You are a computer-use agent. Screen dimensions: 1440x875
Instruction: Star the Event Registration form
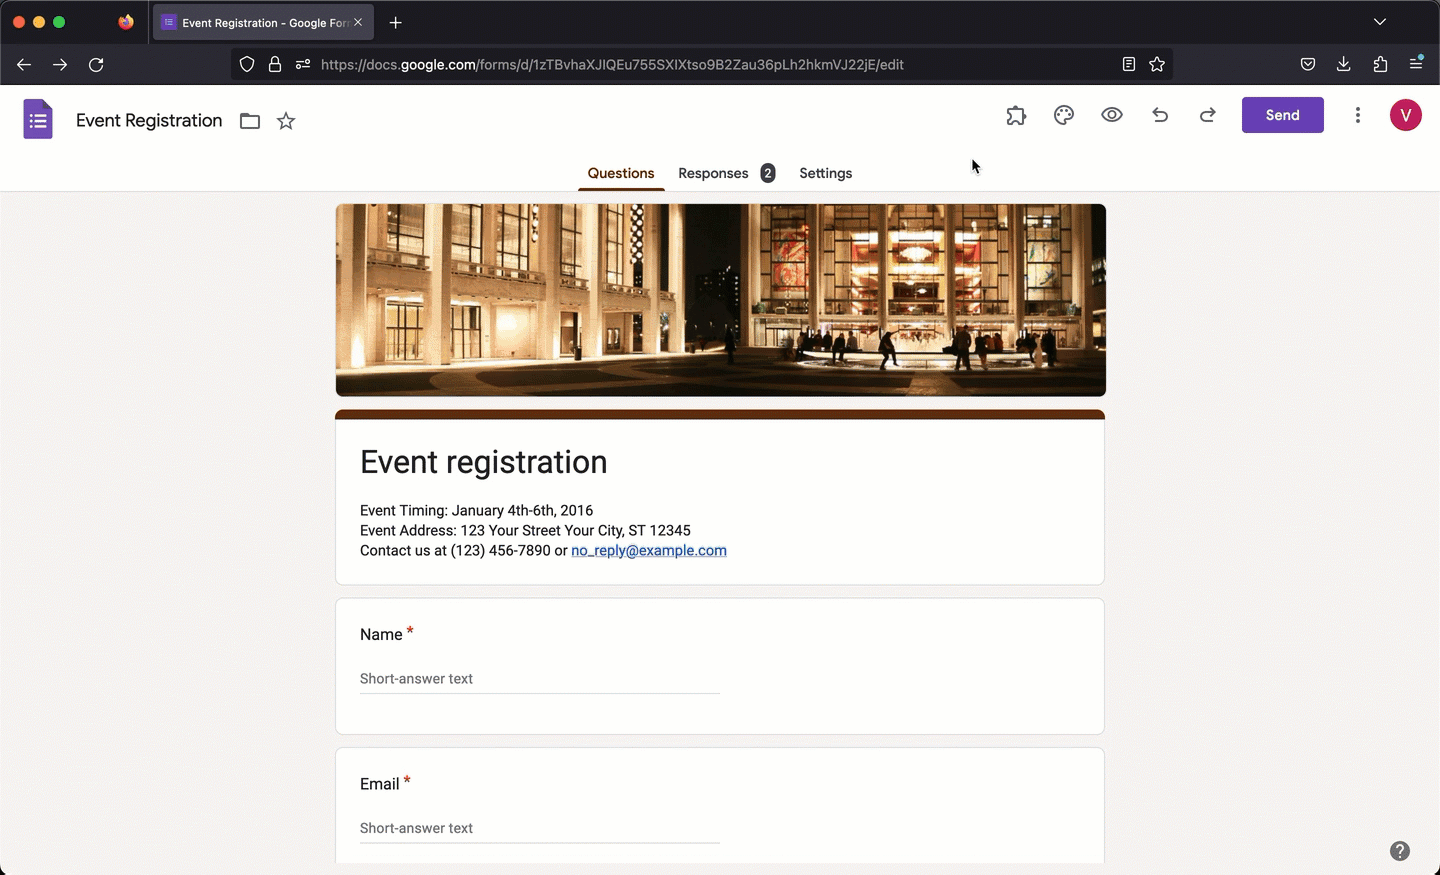pyautogui.click(x=286, y=121)
